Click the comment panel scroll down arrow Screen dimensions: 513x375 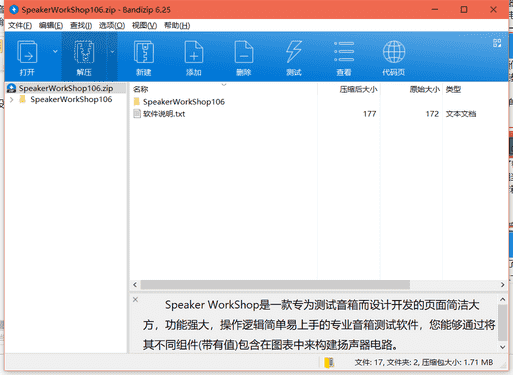click(502, 347)
